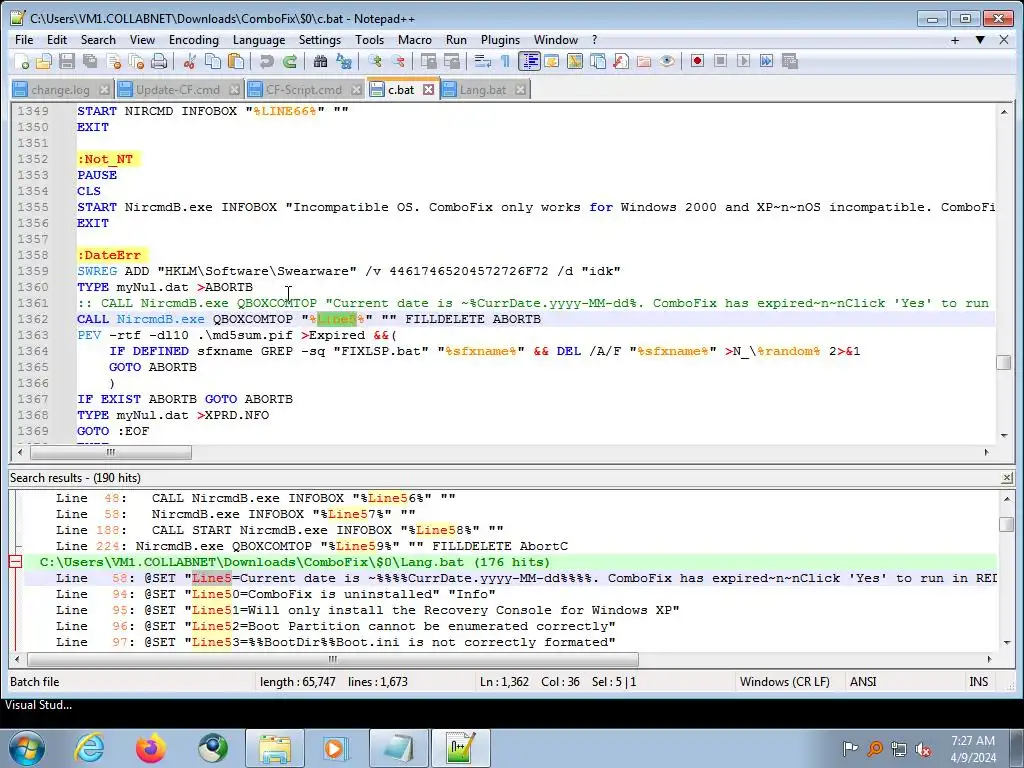Click the editor horizontal scrollbar thumb

(110, 452)
